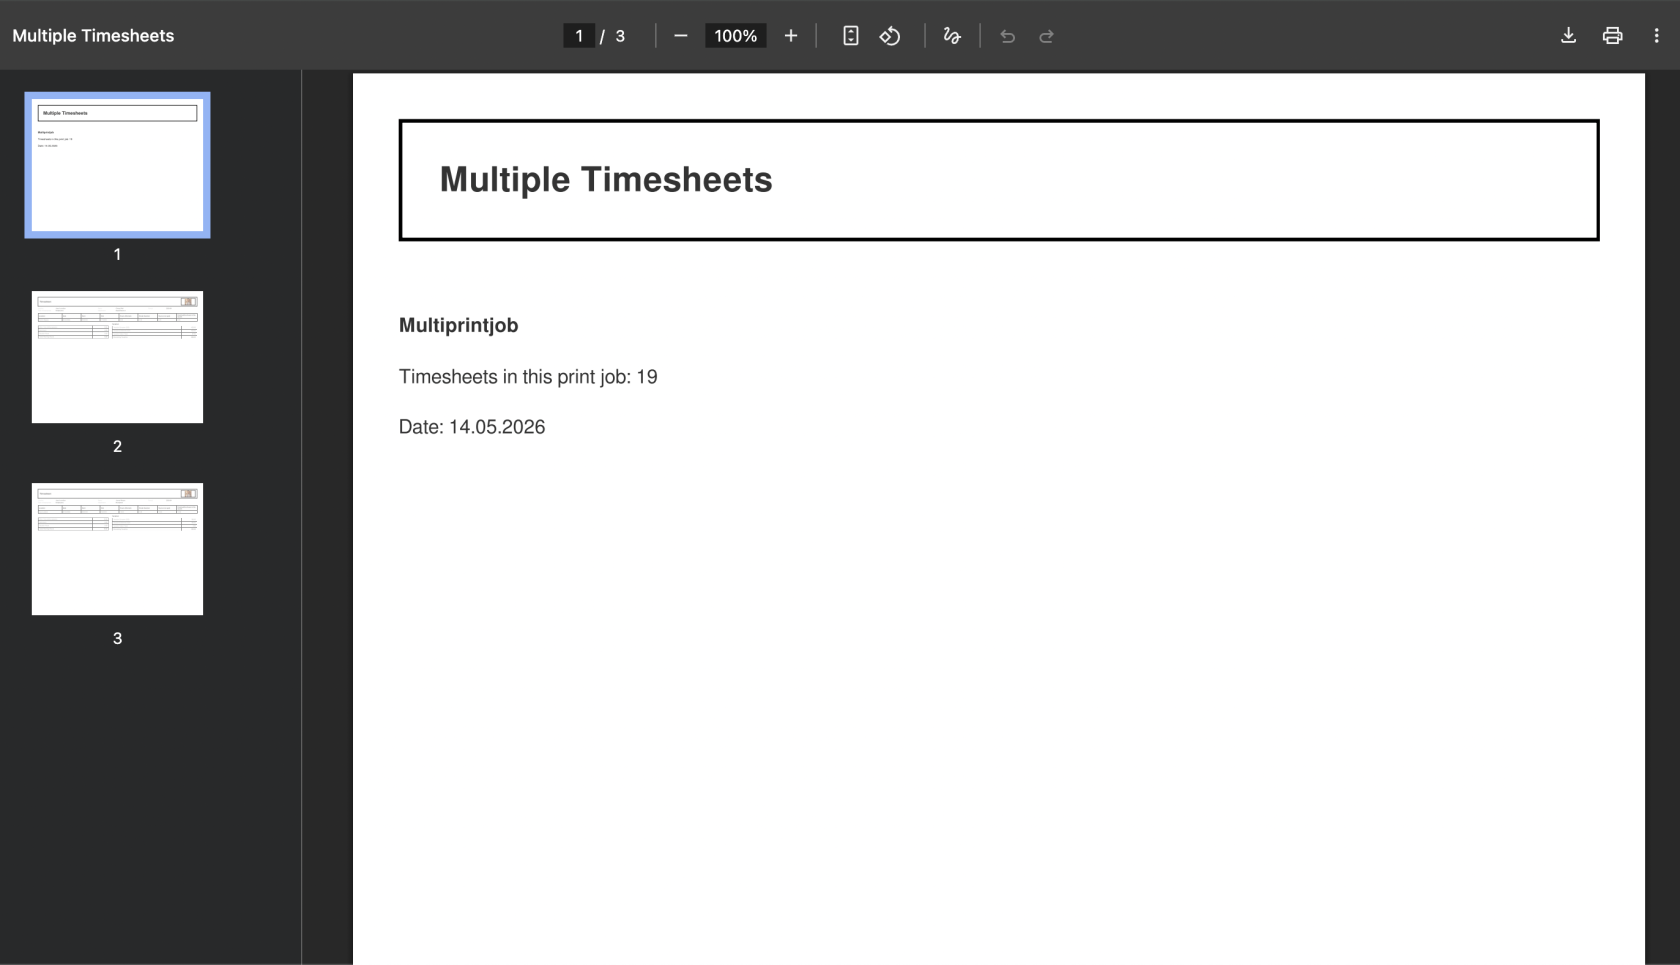Activate the draw annotation tool
Screen dimensions: 1680x965
(952, 36)
